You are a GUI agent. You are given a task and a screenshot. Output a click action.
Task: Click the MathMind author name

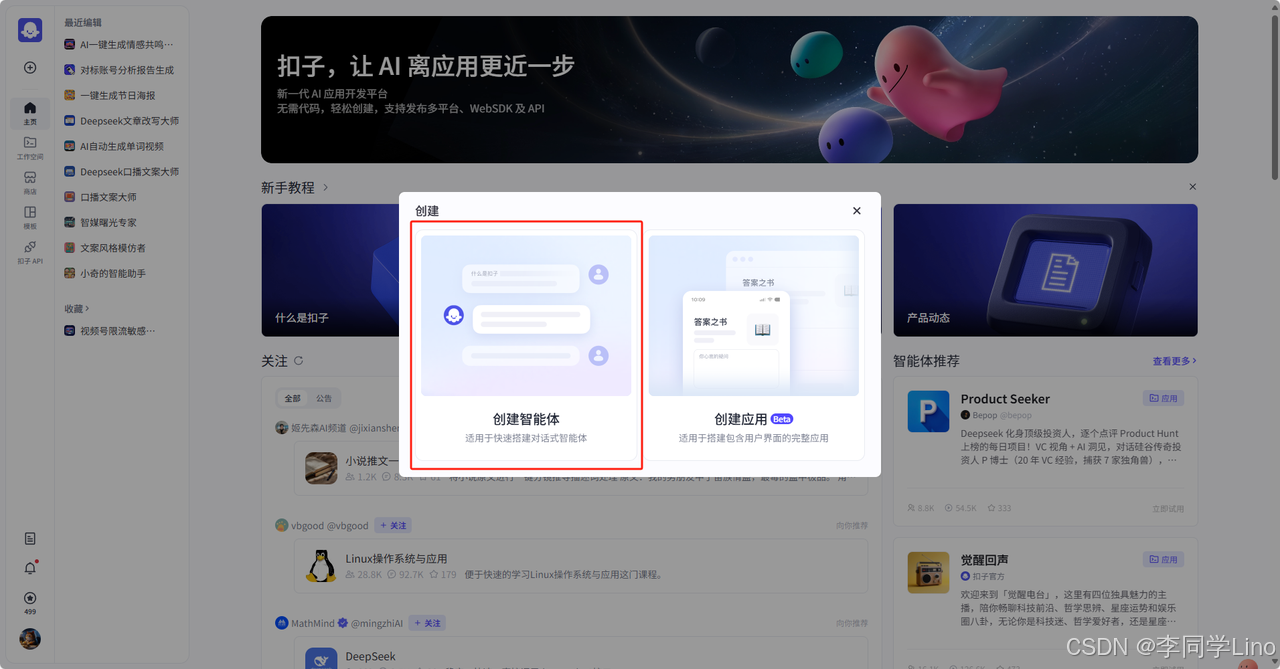tap(313, 623)
